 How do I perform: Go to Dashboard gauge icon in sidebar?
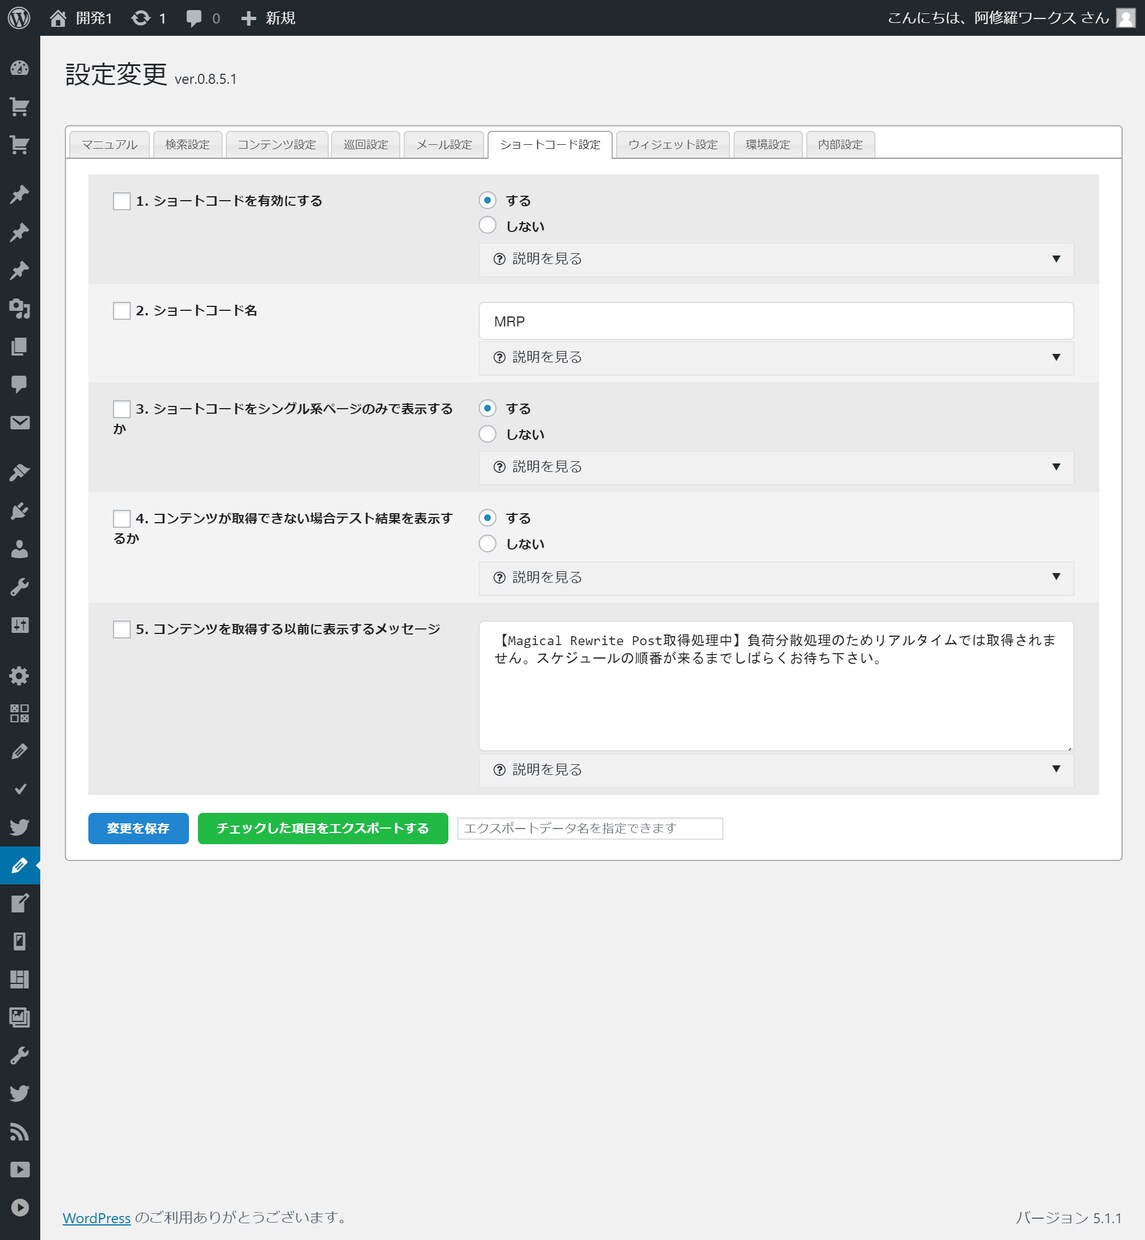[x=19, y=68]
